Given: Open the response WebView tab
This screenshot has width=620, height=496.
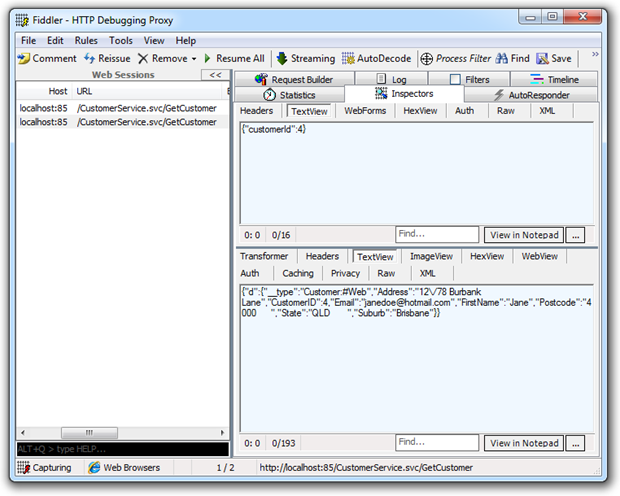Looking at the screenshot, I should pyautogui.click(x=539, y=256).
